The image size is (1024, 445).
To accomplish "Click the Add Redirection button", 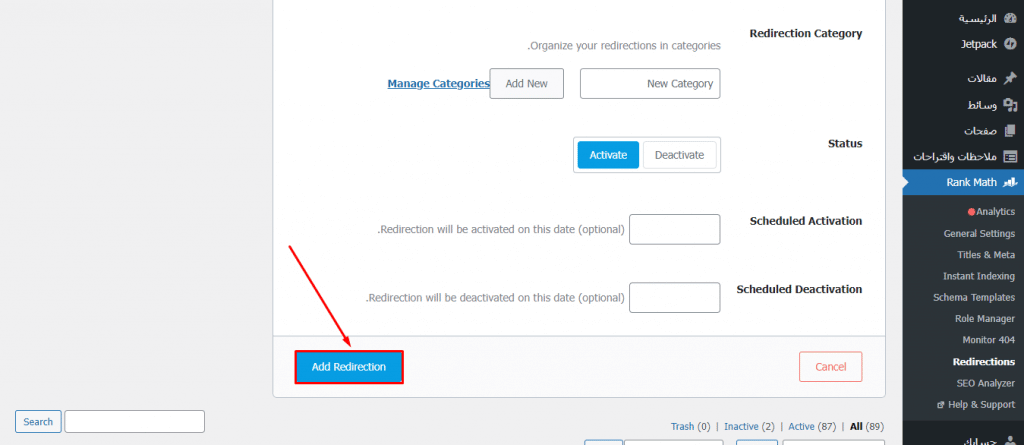I will tap(349, 367).
